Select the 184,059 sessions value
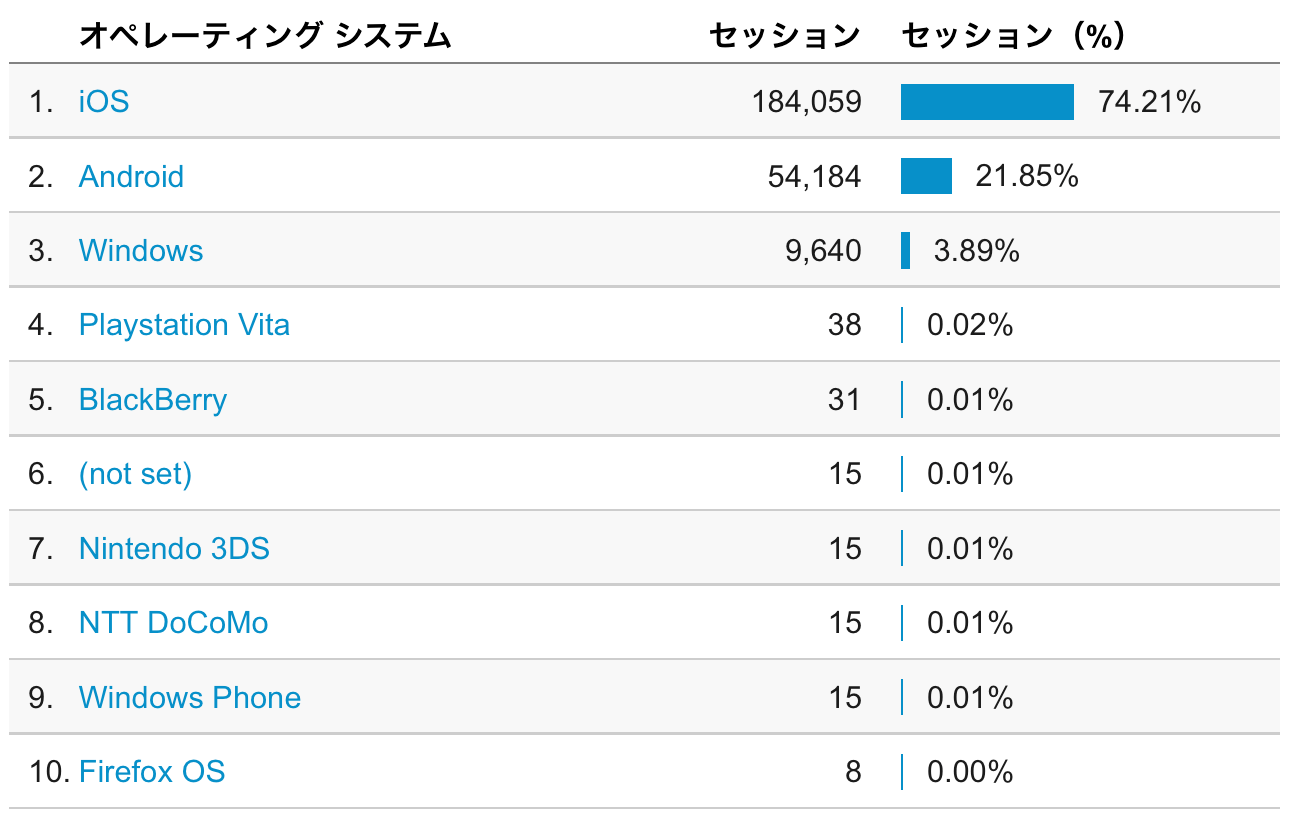The height and width of the screenshot is (826, 1296). click(x=806, y=102)
